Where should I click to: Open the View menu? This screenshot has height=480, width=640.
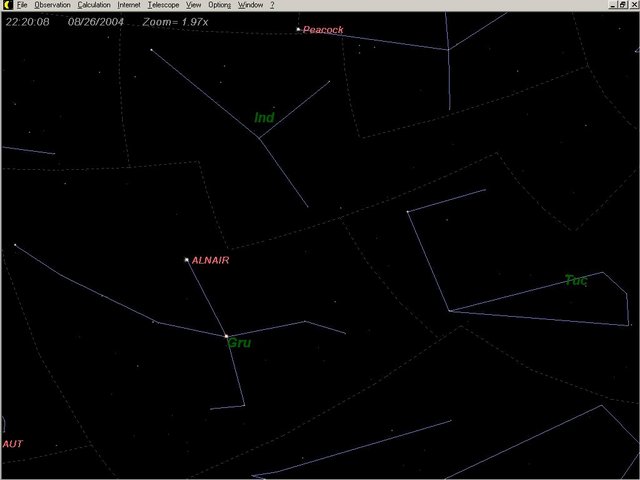pos(194,5)
